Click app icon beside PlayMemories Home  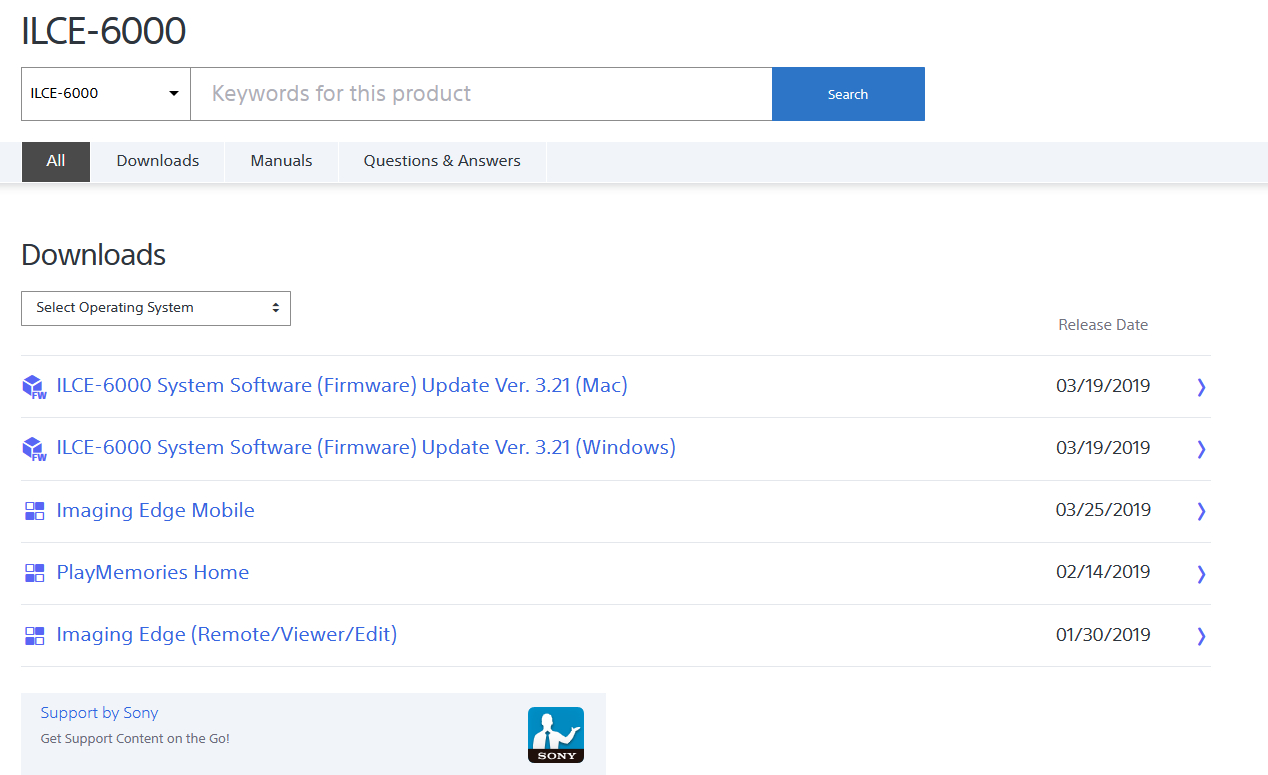(34, 573)
